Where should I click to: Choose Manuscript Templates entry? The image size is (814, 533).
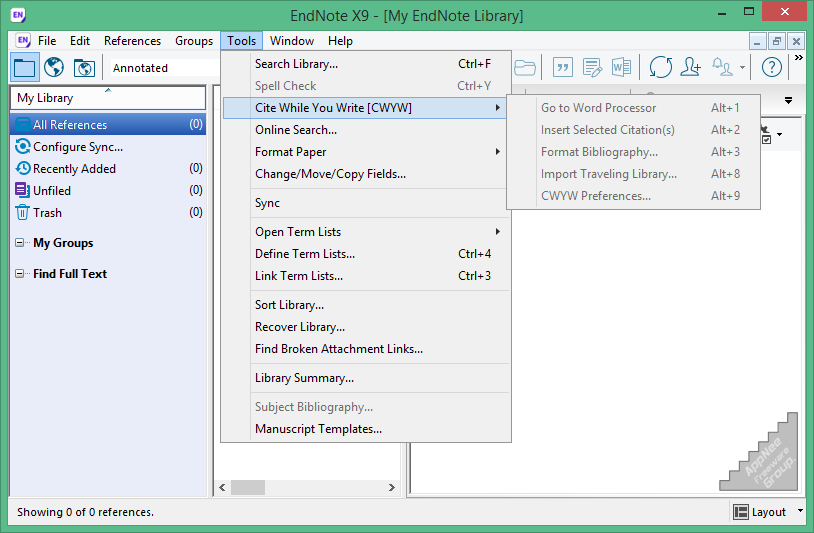[x=366, y=429]
